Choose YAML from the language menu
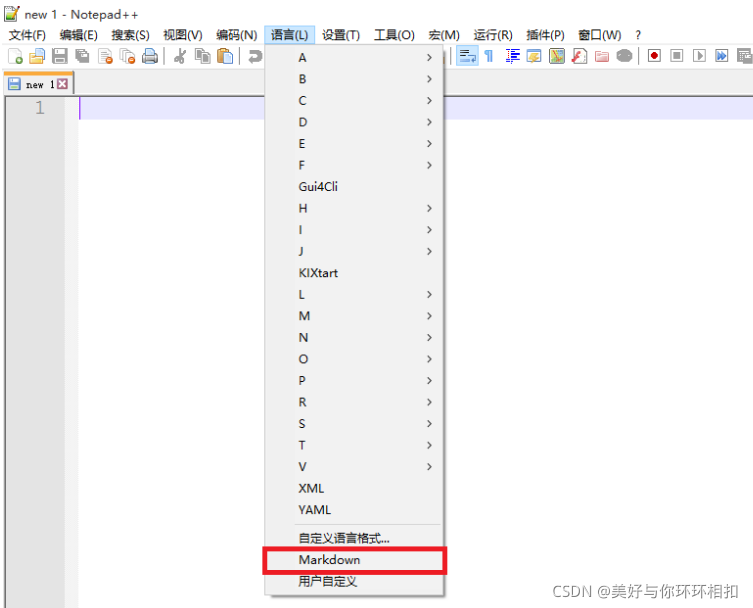Image resolution: width=753 pixels, height=608 pixels. tap(354, 510)
